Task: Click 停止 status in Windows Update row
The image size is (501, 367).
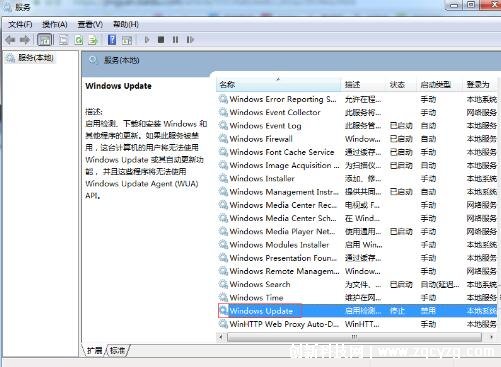Action: (x=397, y=311)
